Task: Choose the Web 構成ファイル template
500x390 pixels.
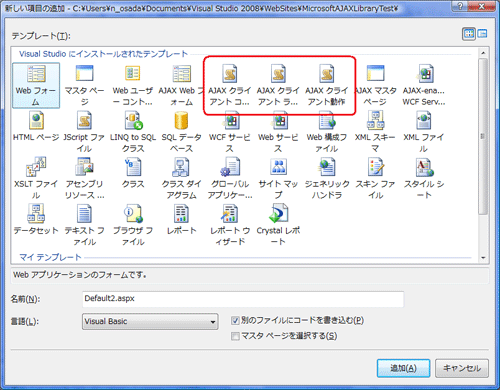Action: (327, 132)
